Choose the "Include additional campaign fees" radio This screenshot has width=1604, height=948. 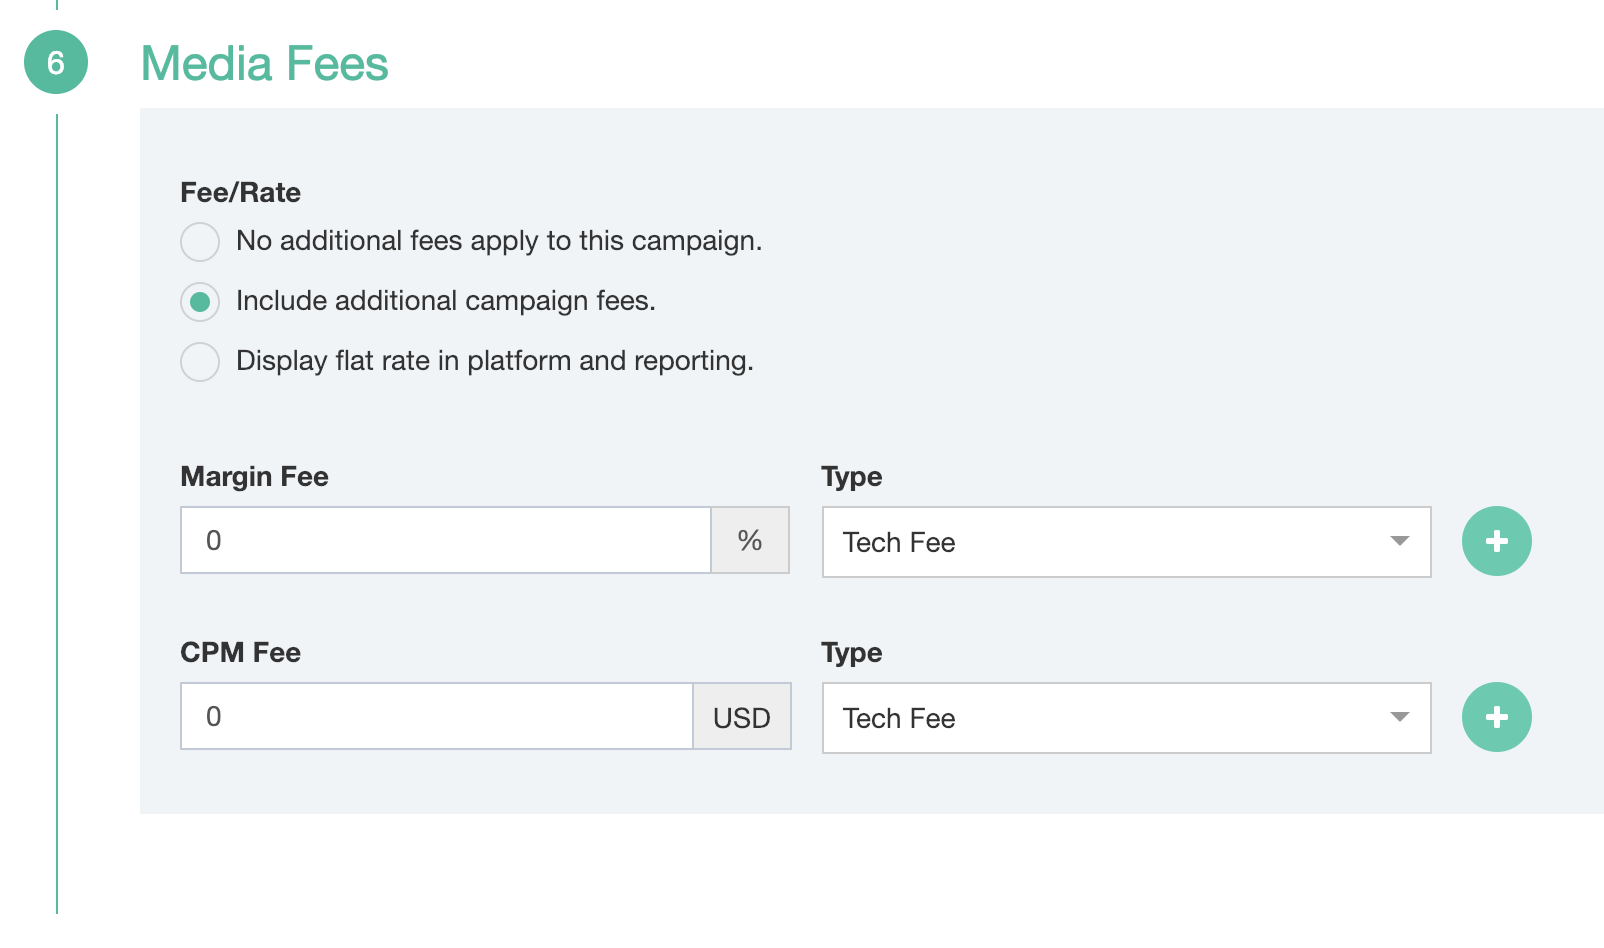pyautogui.click(x=200, y=302)
